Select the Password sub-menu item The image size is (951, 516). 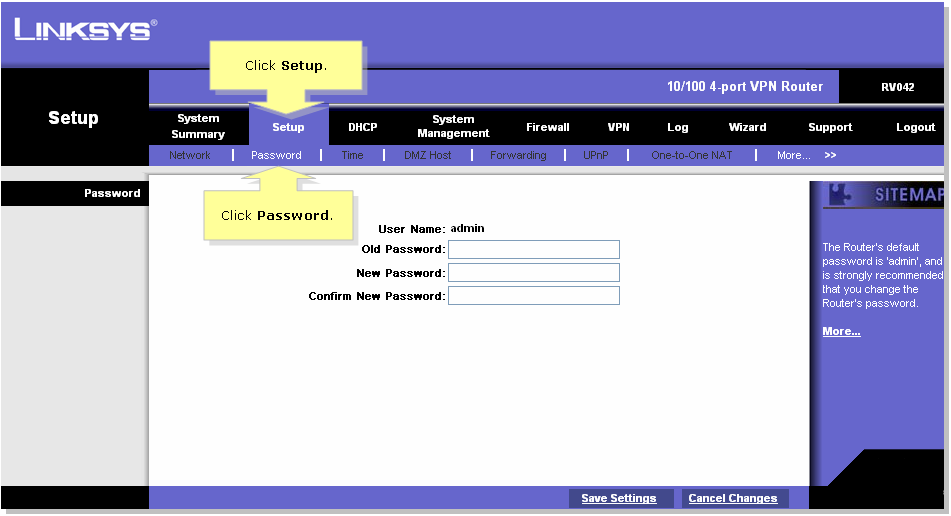pyautogui.click(x=276, y=155)
